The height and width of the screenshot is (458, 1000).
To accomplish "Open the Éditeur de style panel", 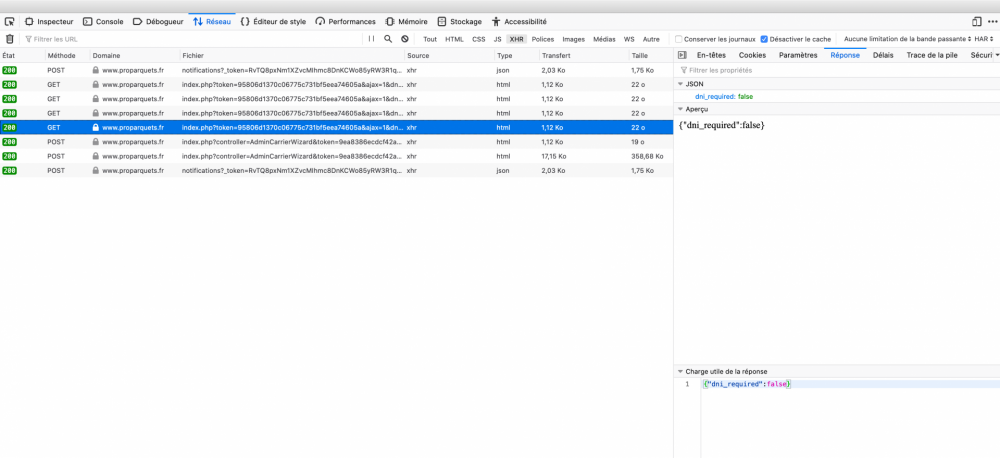I will [x=273, y=21].
